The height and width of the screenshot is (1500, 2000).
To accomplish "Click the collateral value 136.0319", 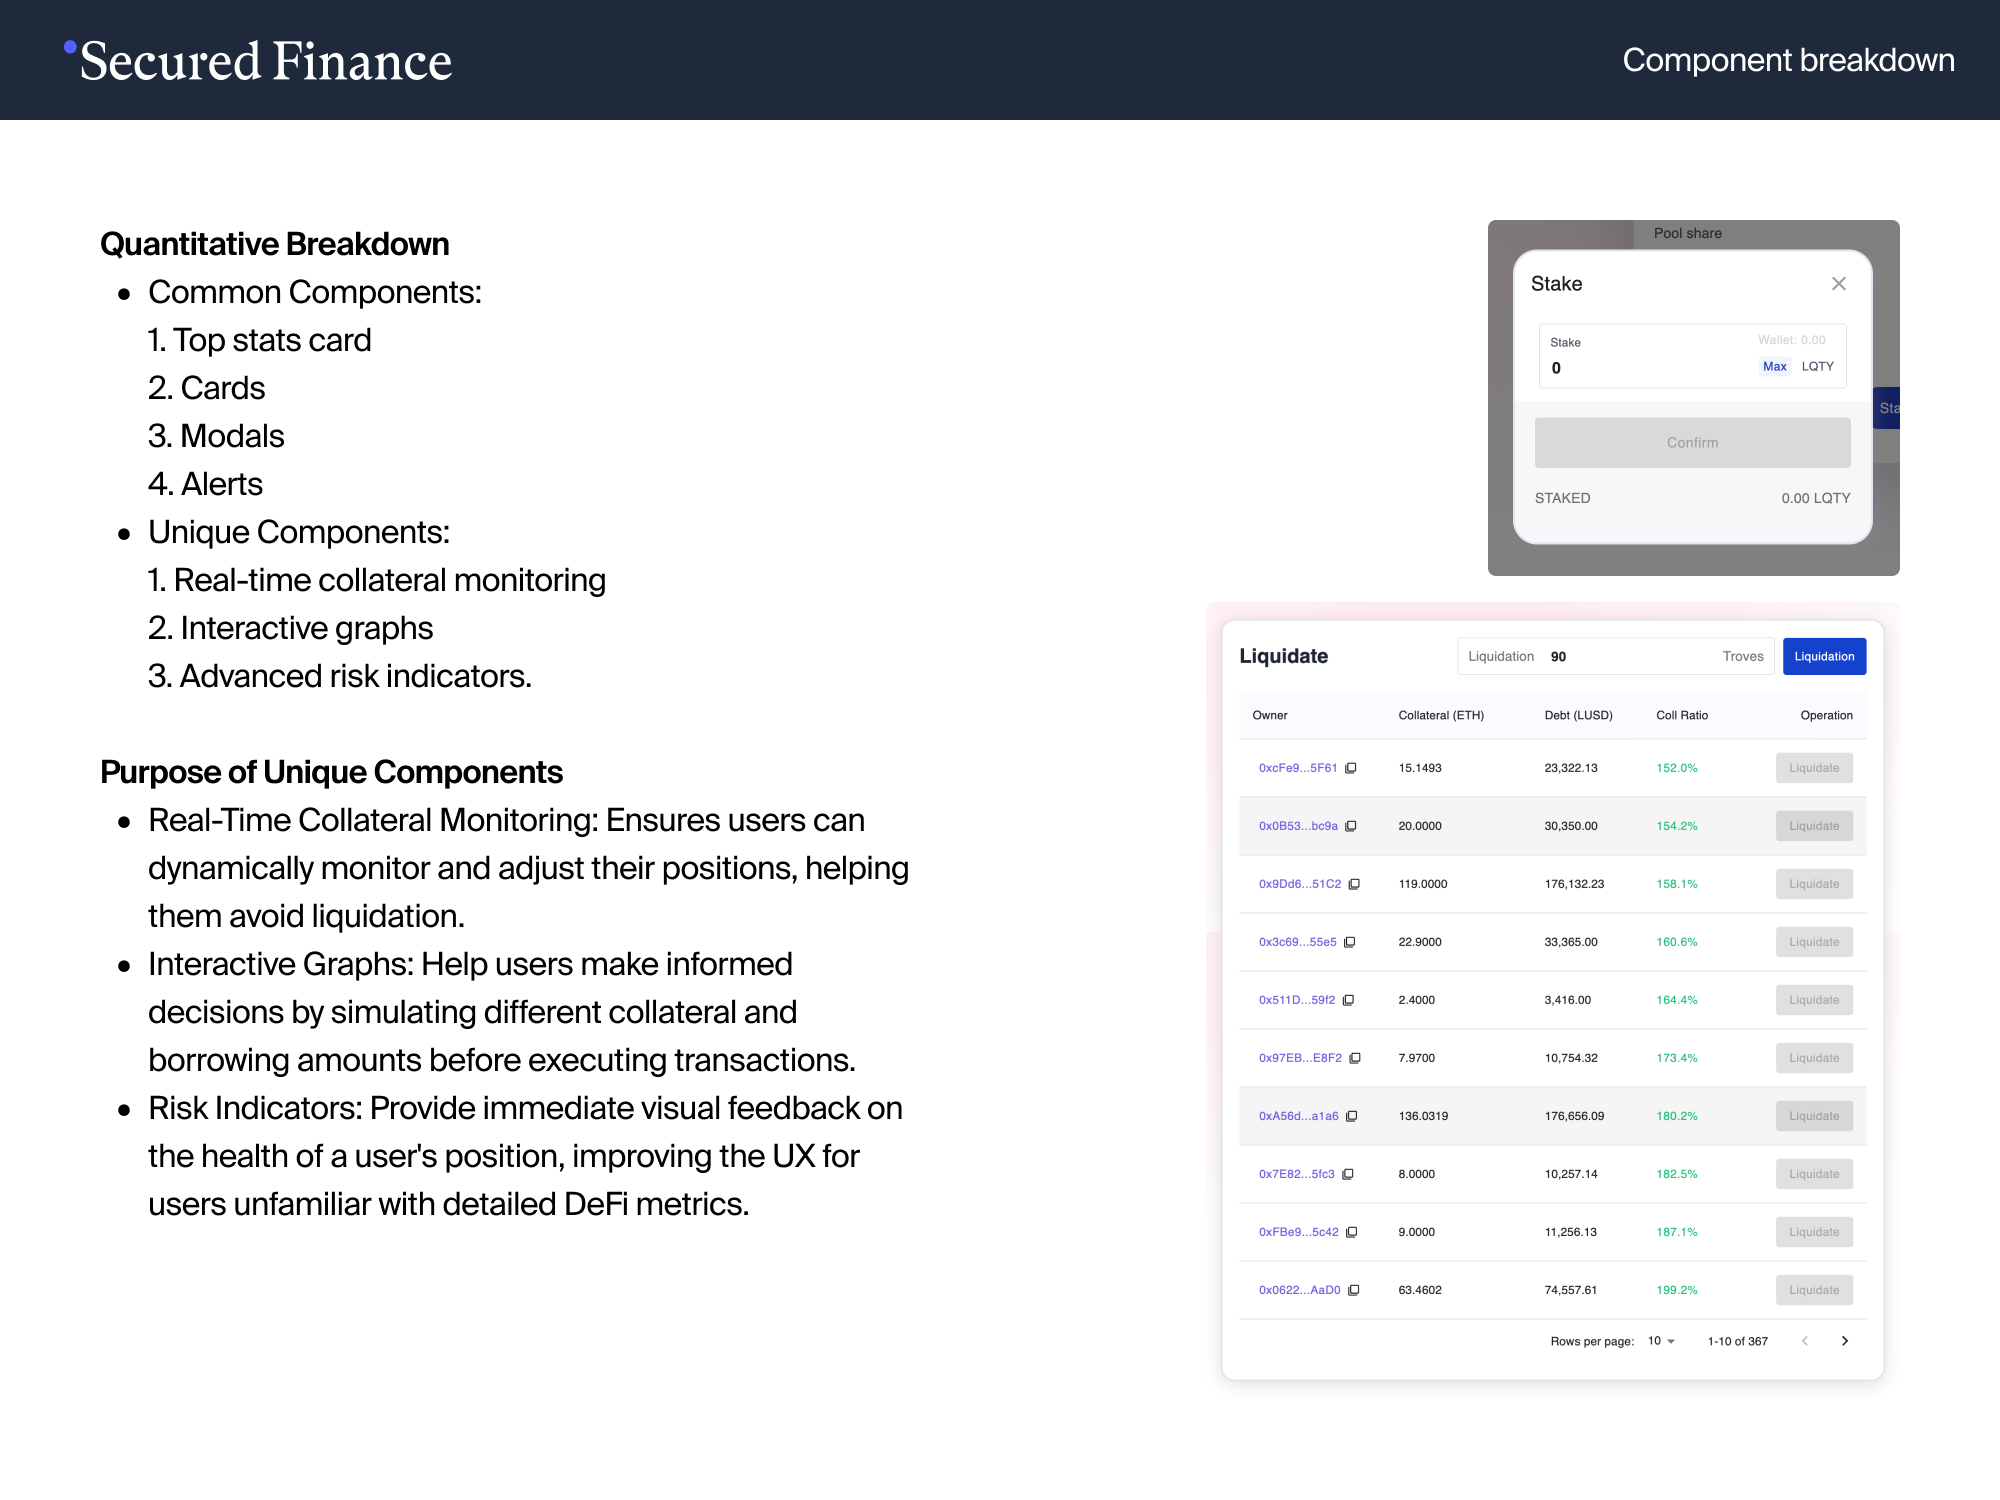I will [x=1423, y=1116].
